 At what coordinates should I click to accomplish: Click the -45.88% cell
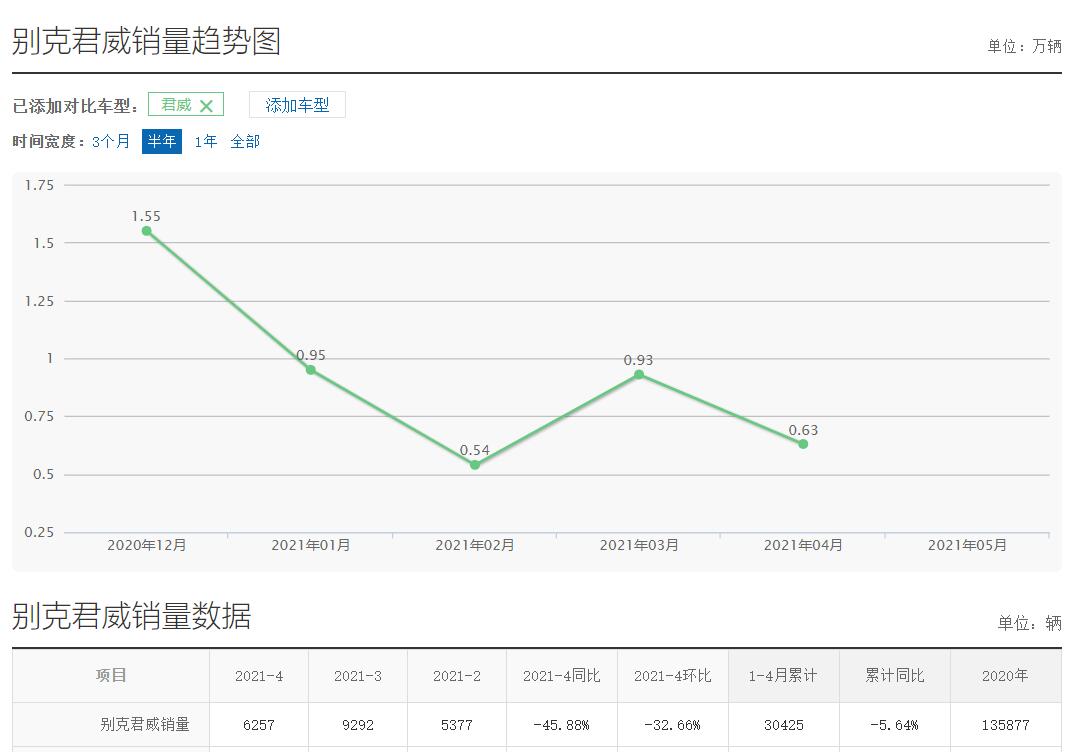tap(562, 725)
